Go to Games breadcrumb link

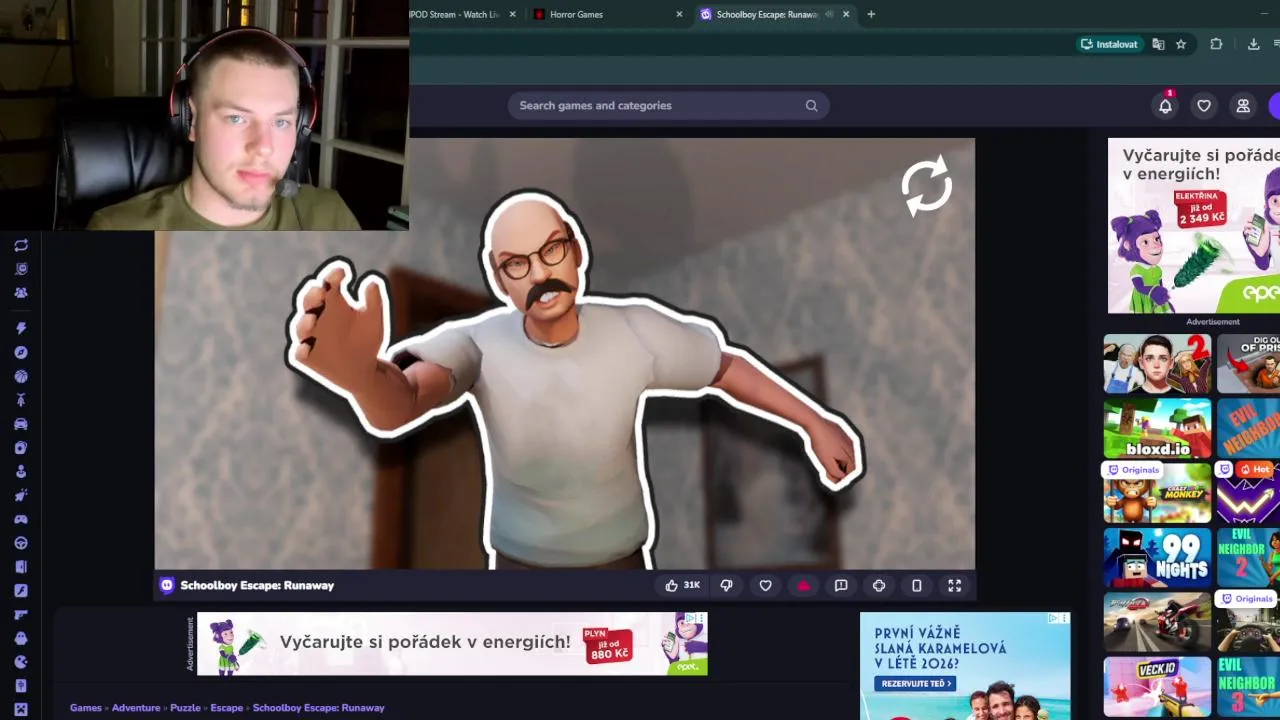tap(86, 707)
